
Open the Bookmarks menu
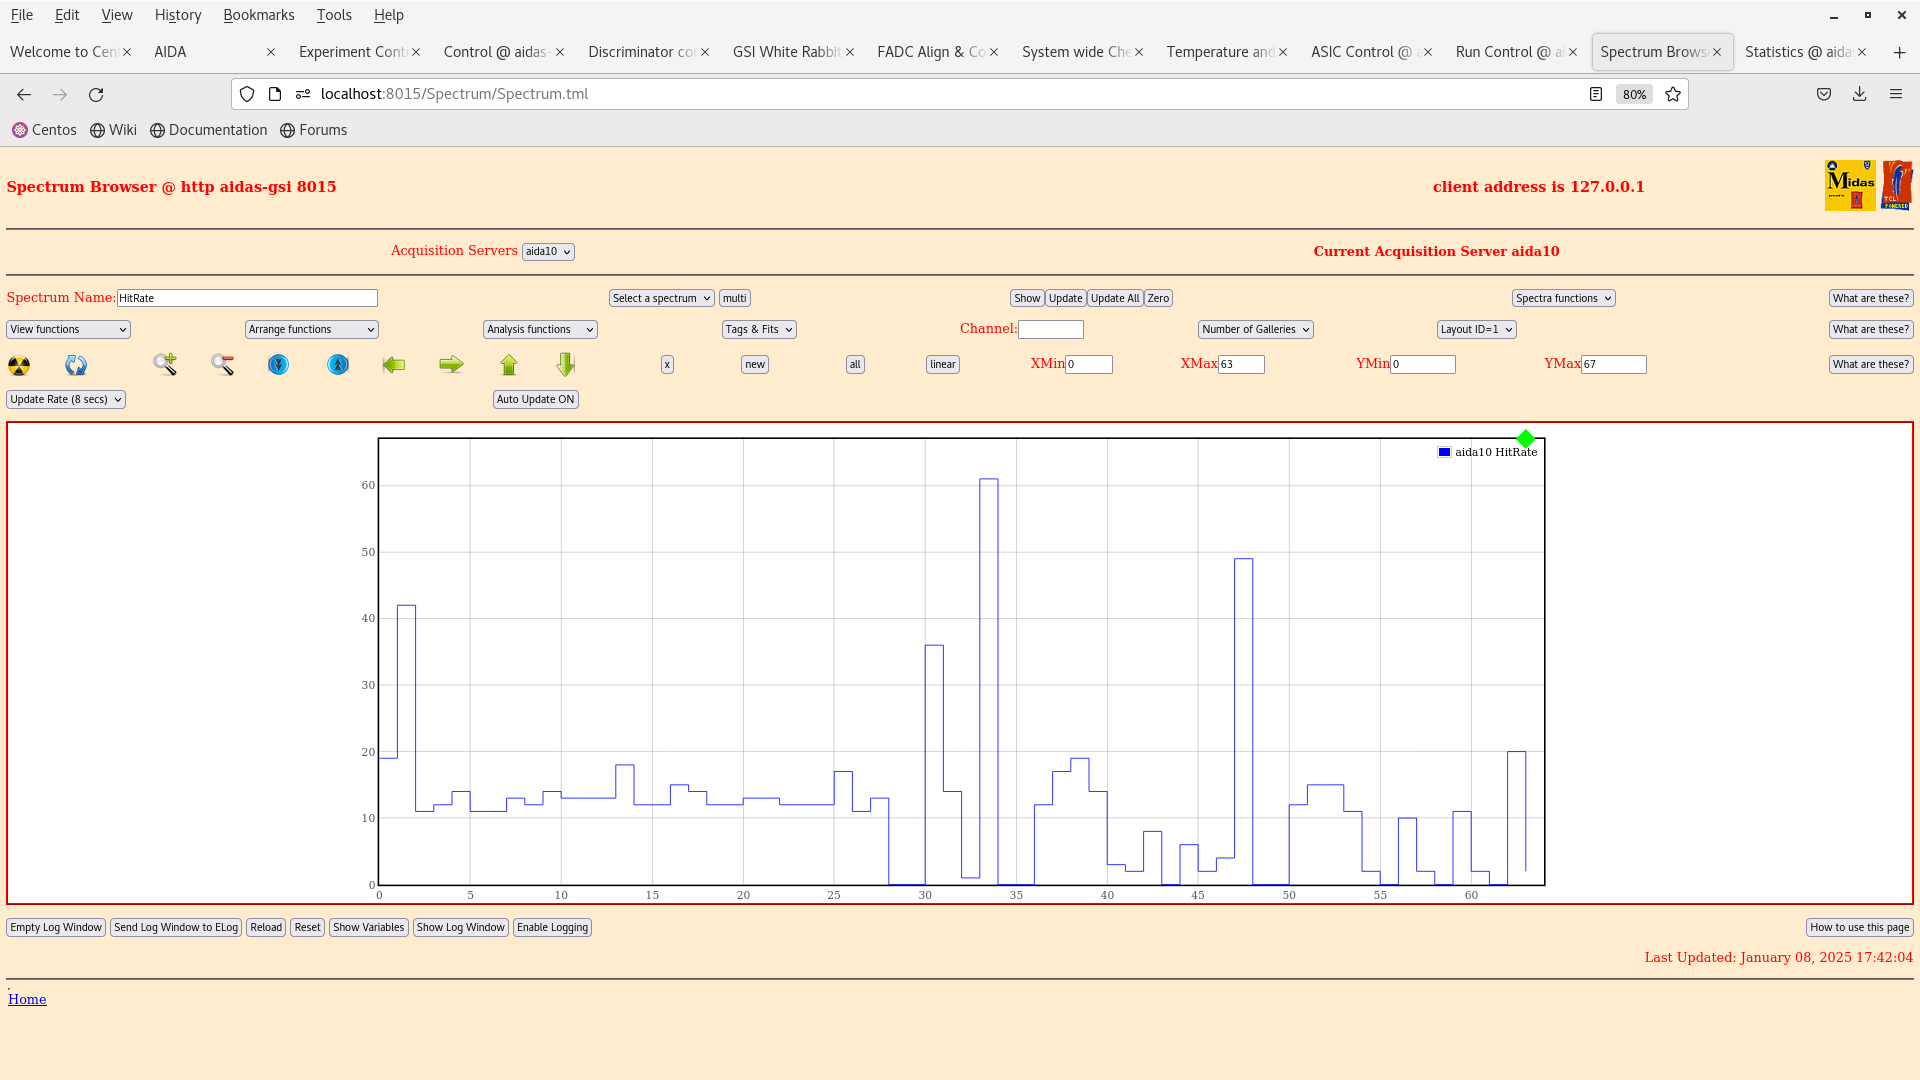click(x=258, y=15)
